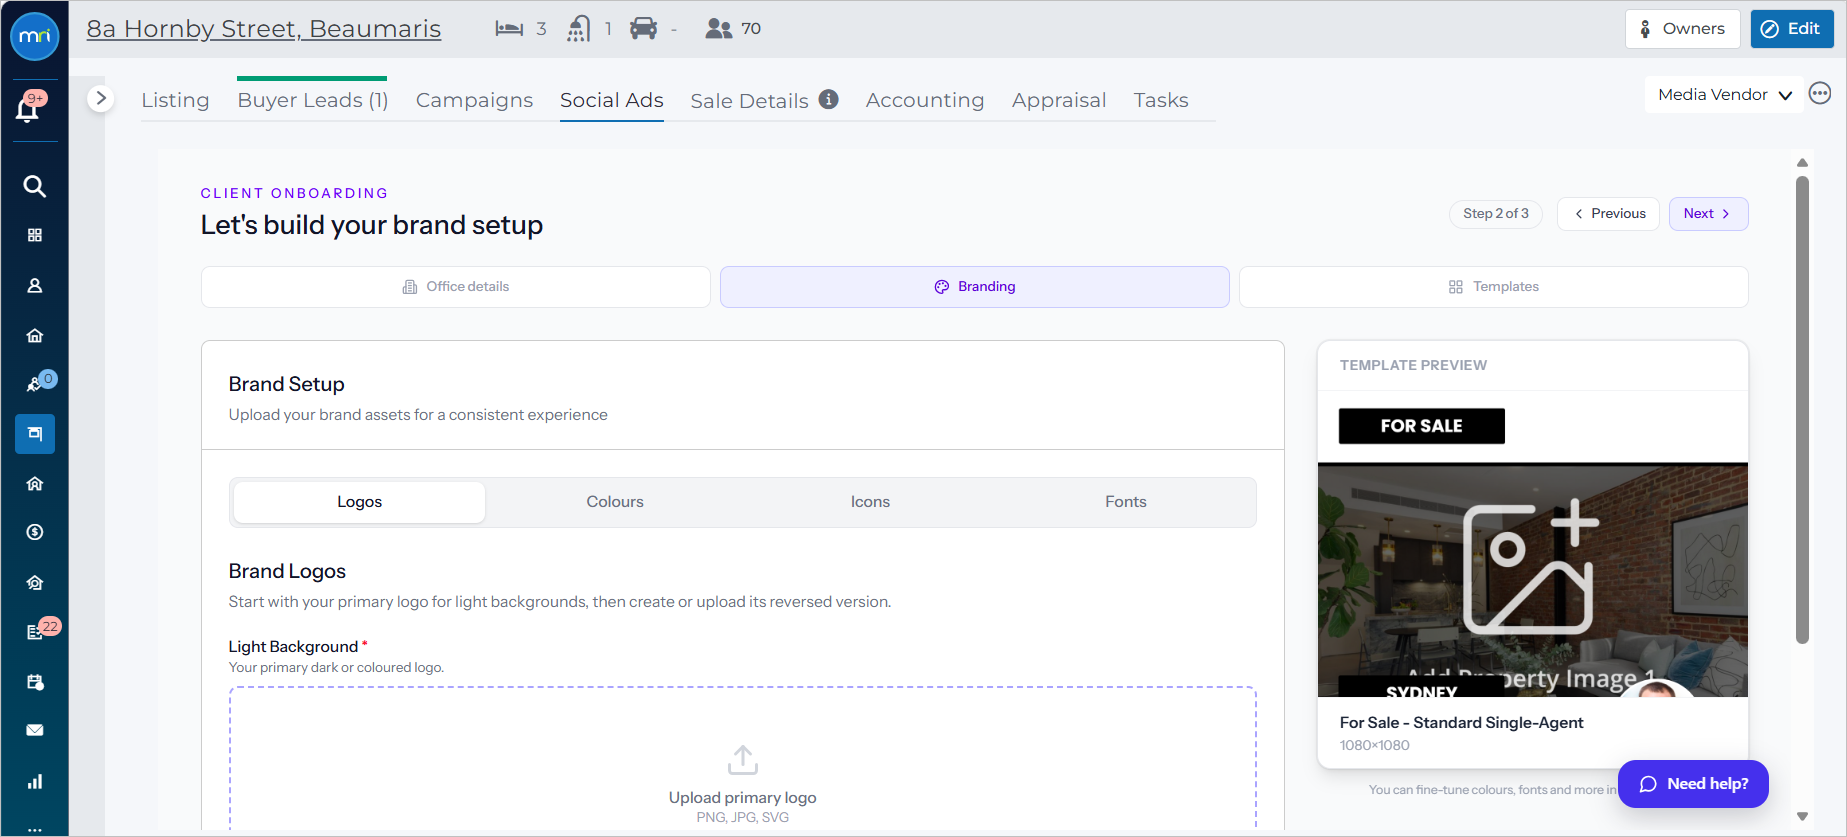The height and width of the screenshot is (837, 1847).
Task: Open the Campaigns tab
Action: [474, 100]
